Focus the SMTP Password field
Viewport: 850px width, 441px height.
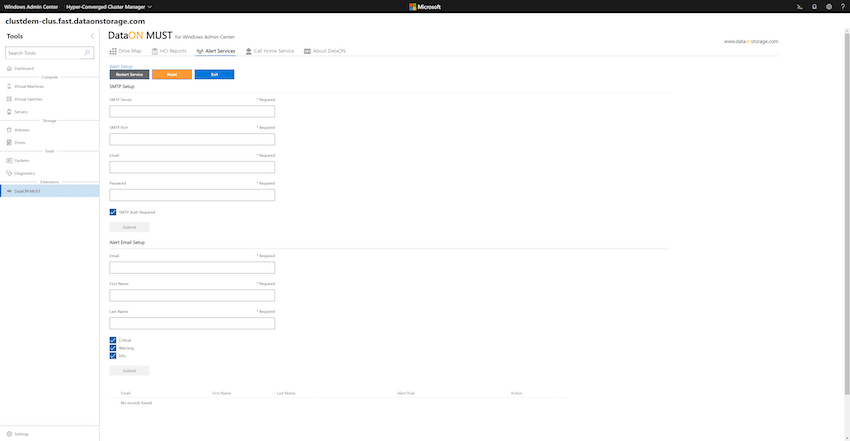click(x=192, y=195)
